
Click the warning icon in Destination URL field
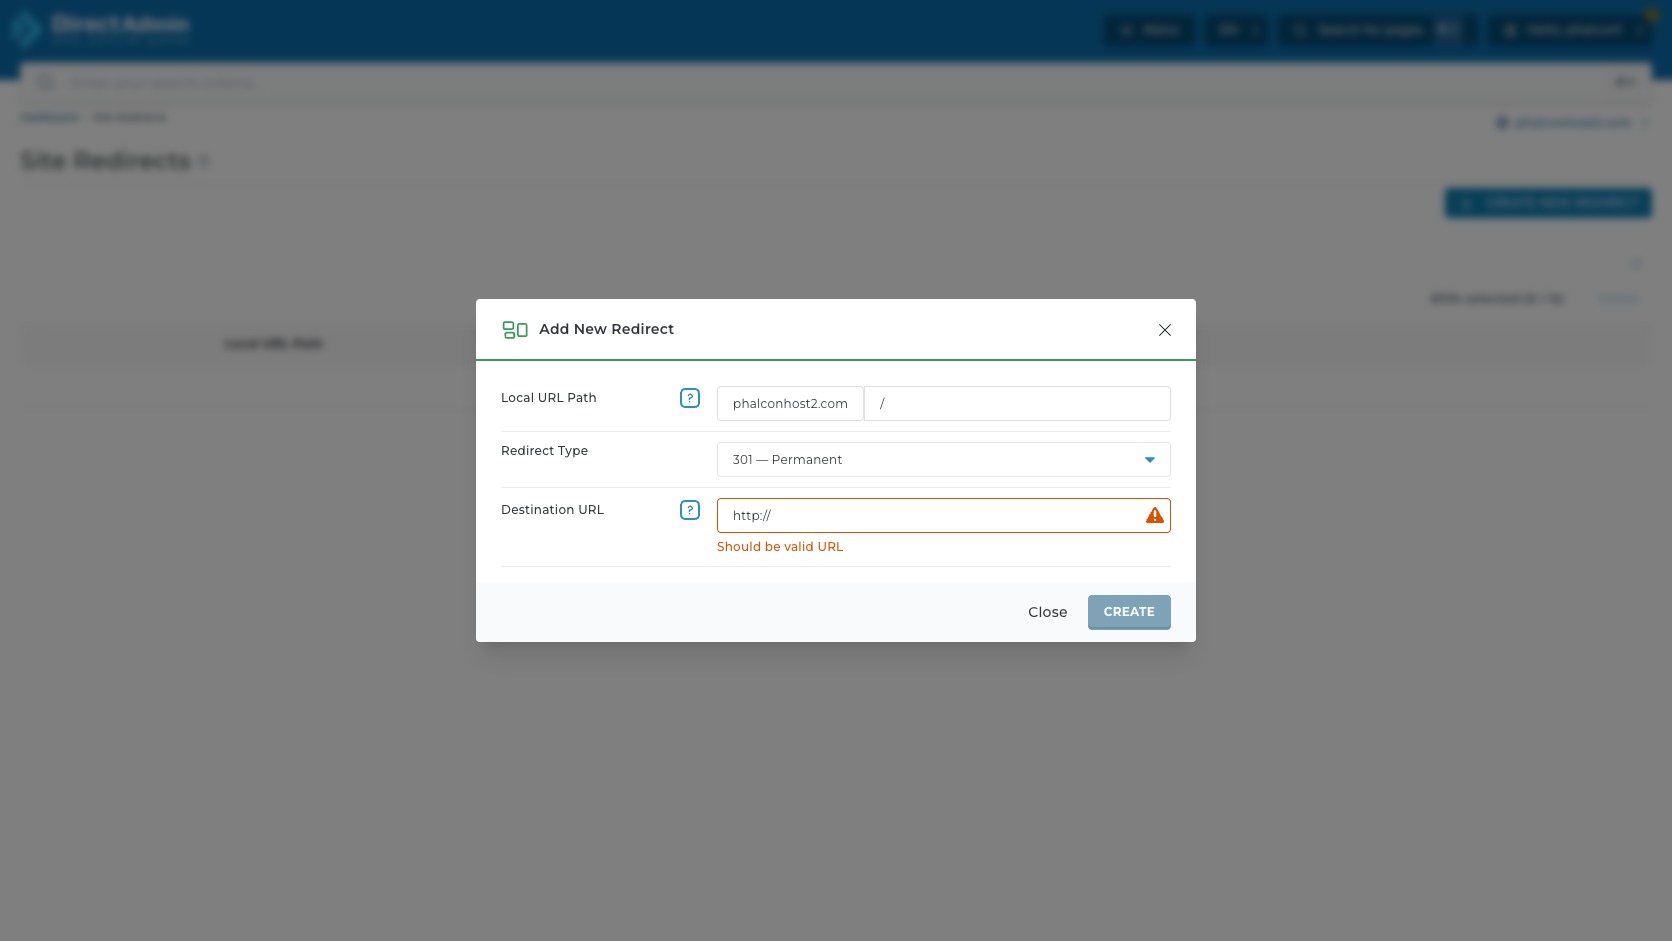pos(1155,516)
